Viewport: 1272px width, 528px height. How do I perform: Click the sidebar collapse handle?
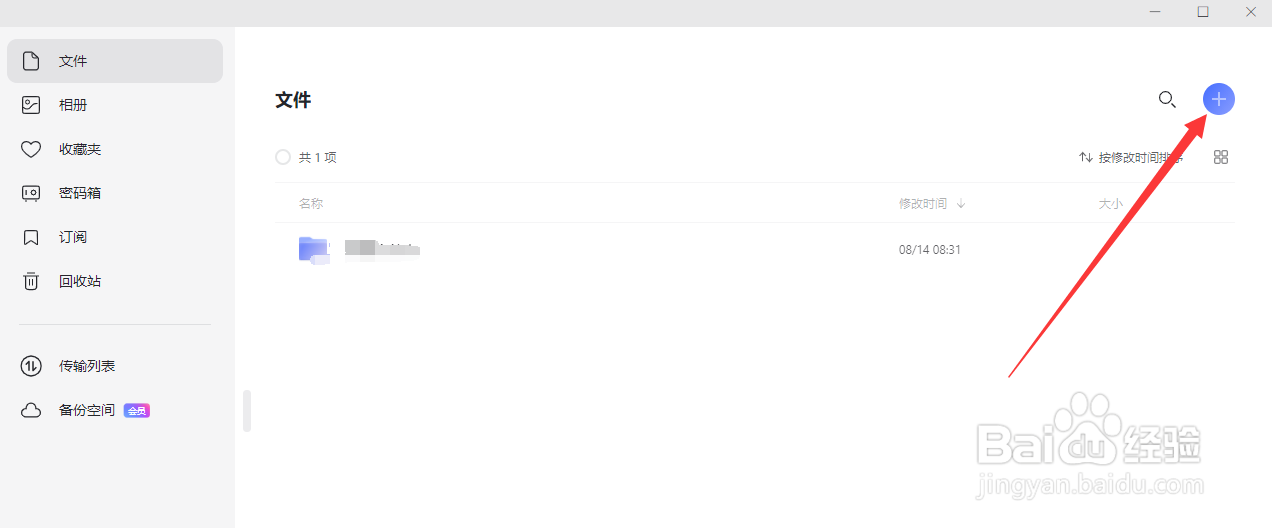[x=247, y=411]
